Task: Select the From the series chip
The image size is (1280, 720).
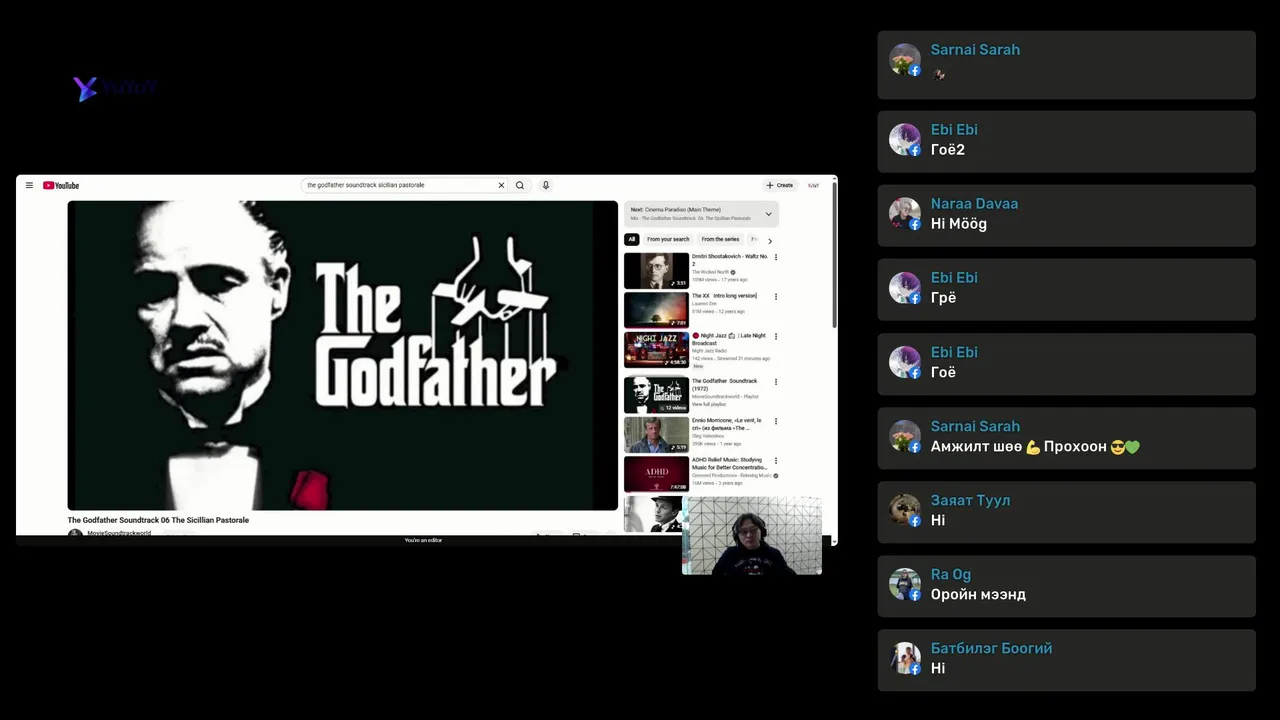Action: (x=720, y=239)
